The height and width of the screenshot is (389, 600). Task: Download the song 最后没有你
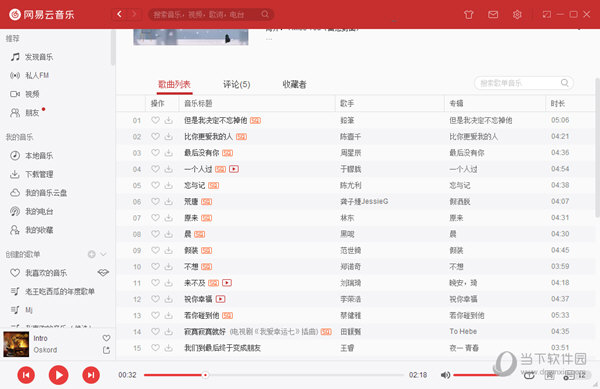(x=168, y=153)
